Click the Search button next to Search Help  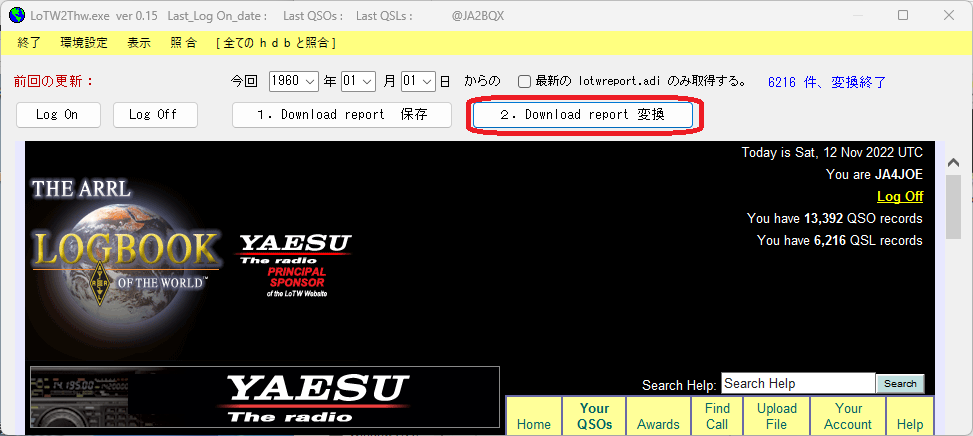tap(900, 383)
